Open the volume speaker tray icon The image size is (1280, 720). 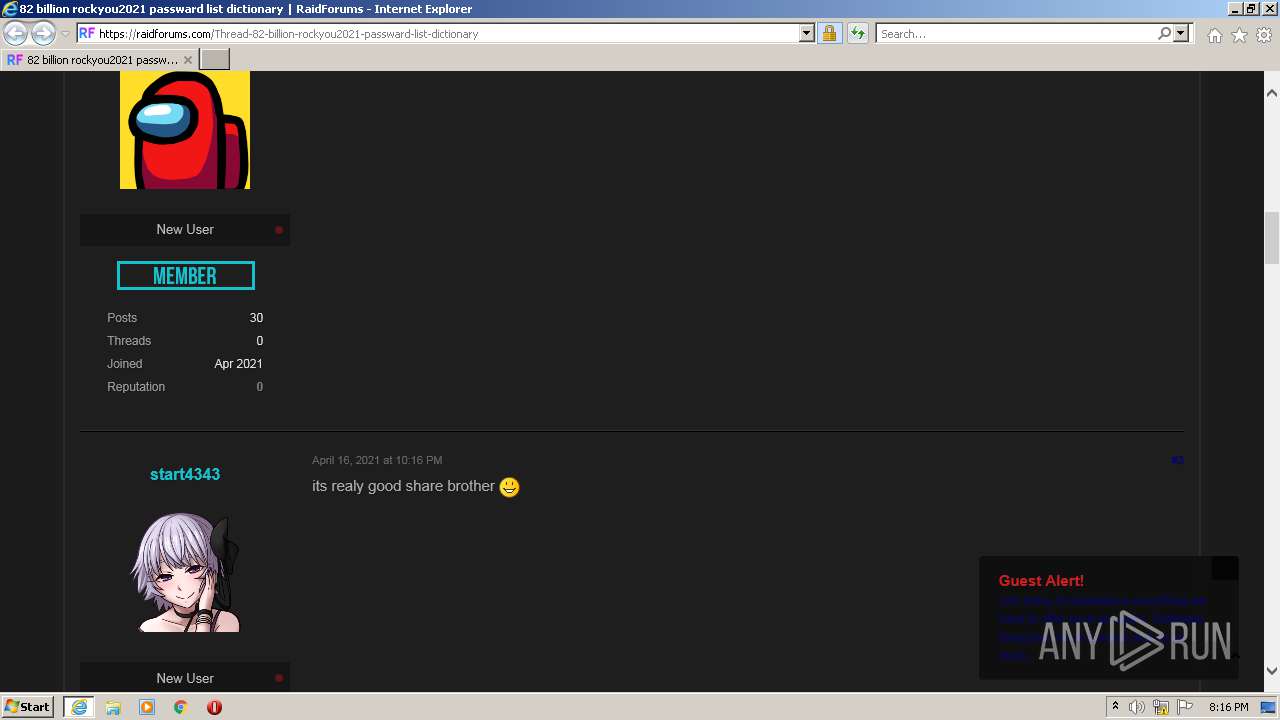point(1137,707)
